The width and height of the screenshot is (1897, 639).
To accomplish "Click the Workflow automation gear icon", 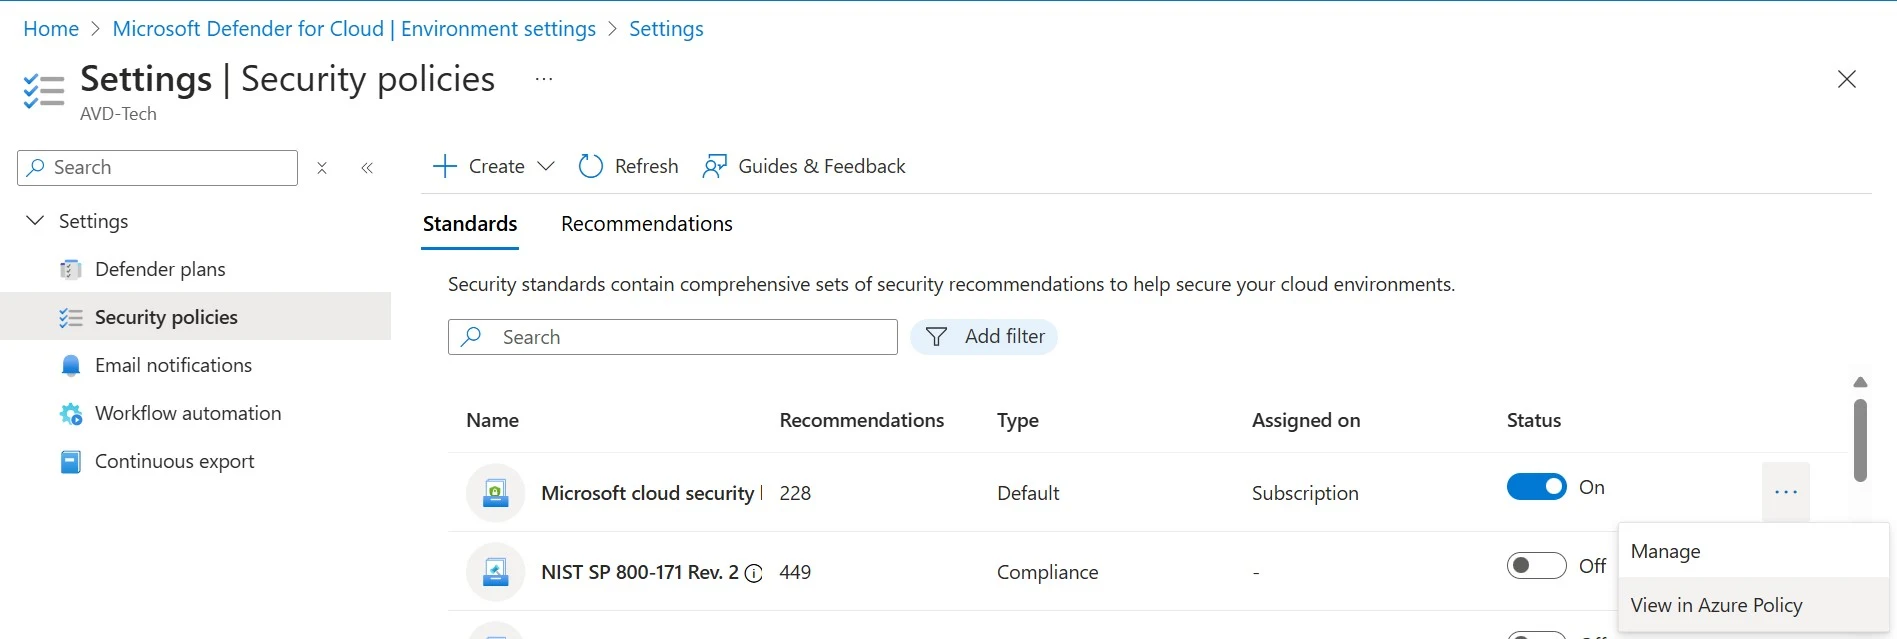I will pyautogui.click(x=70, y=414).
